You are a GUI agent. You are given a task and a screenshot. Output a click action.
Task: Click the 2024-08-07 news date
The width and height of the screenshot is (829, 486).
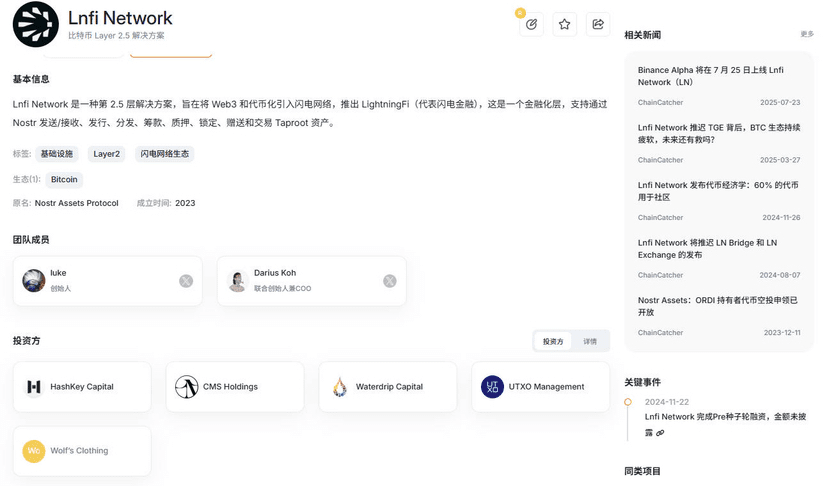point(780,275)
